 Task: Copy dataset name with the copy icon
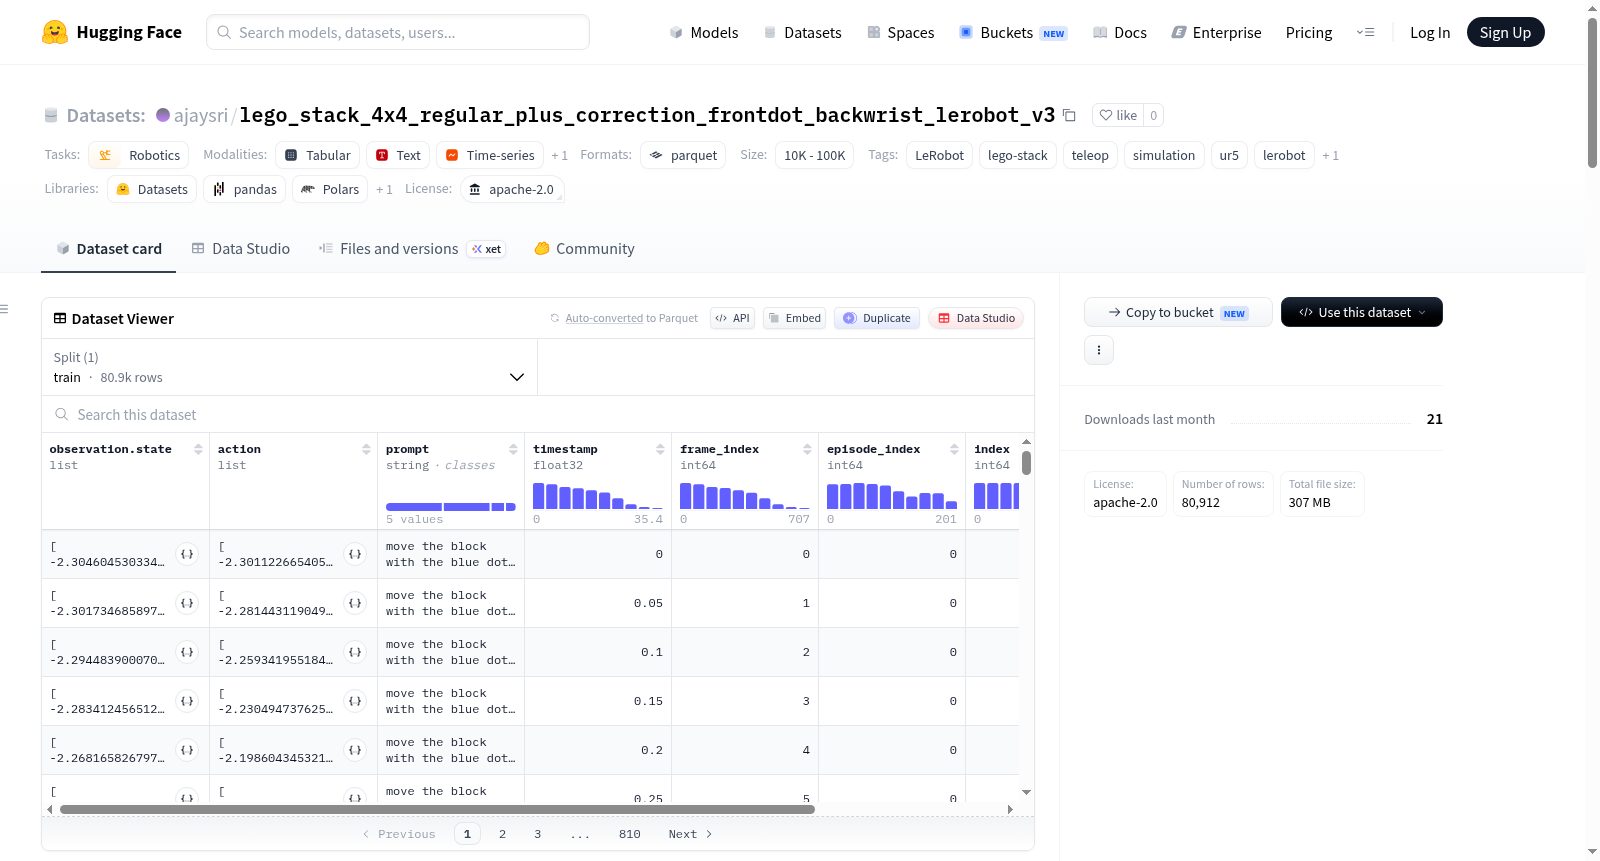tap(1069, 115)
